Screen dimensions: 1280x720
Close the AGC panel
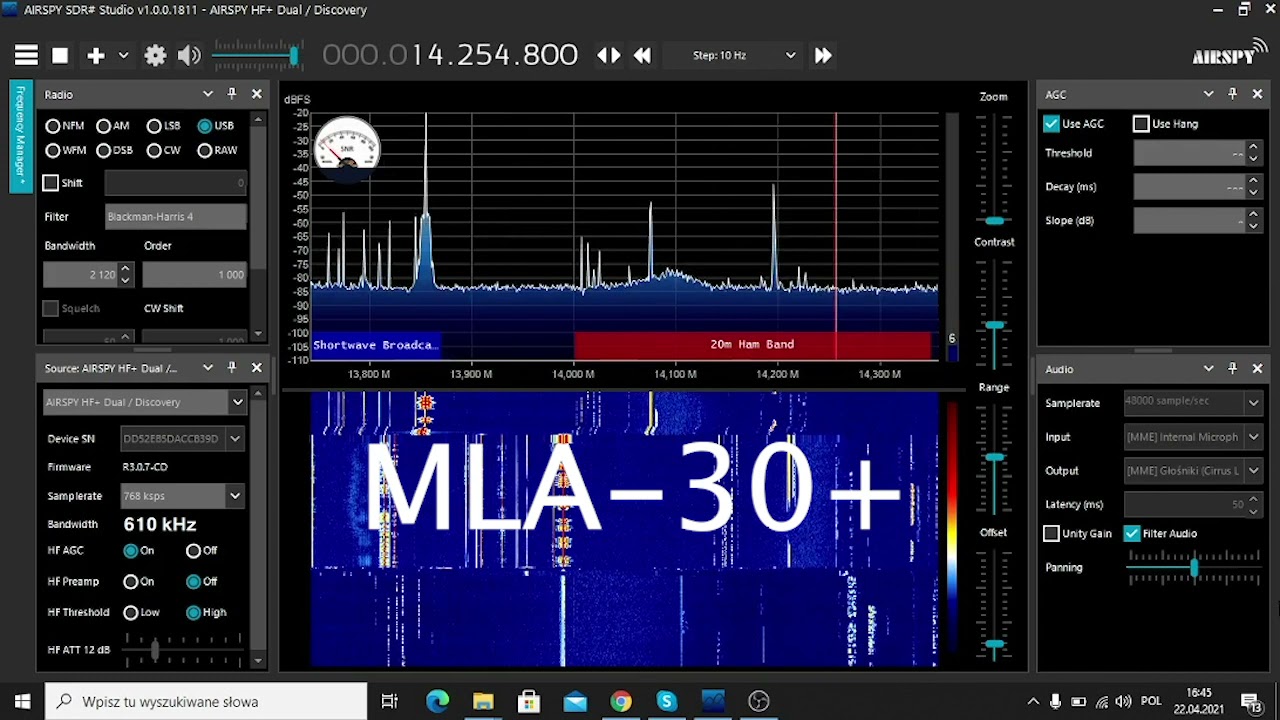1257,94
